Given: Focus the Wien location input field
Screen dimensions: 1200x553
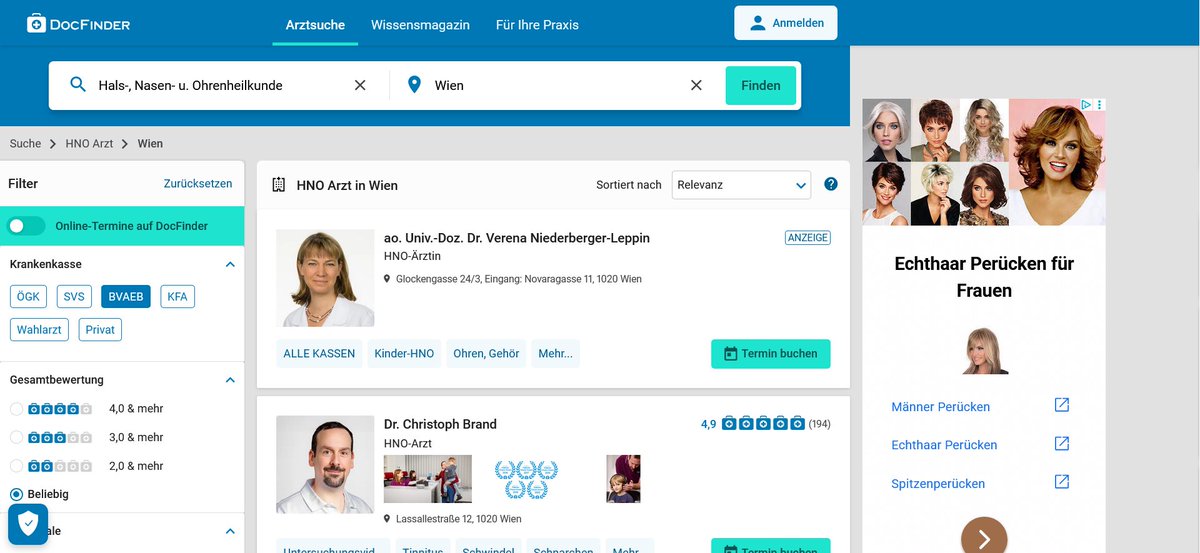Looking at the screenshot, I should [555, 85].
